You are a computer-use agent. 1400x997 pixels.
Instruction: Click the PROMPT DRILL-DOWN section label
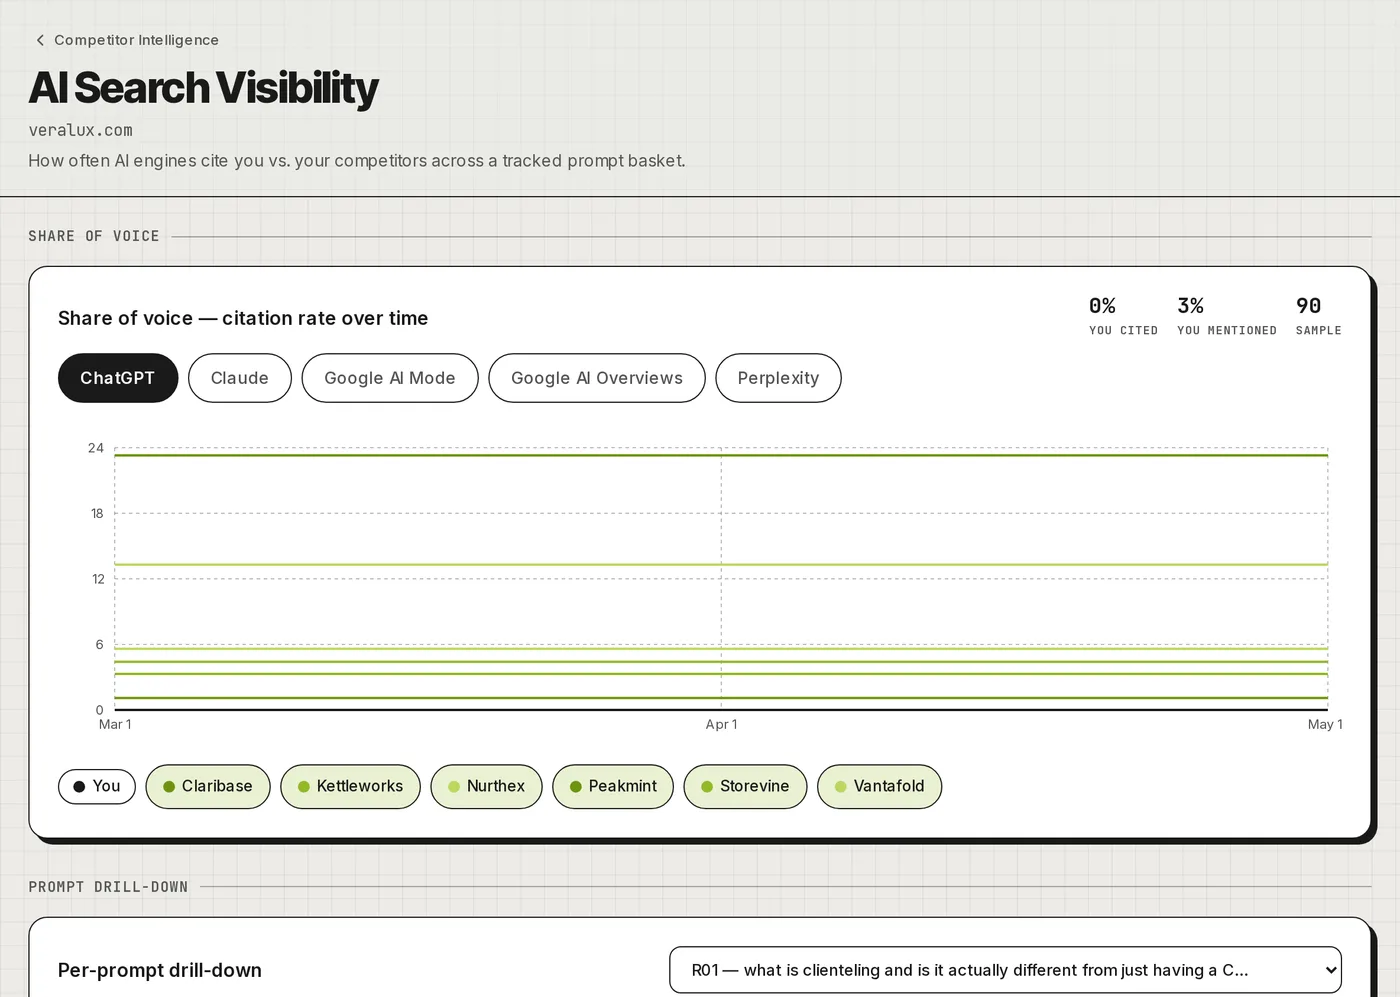point(108,887)
